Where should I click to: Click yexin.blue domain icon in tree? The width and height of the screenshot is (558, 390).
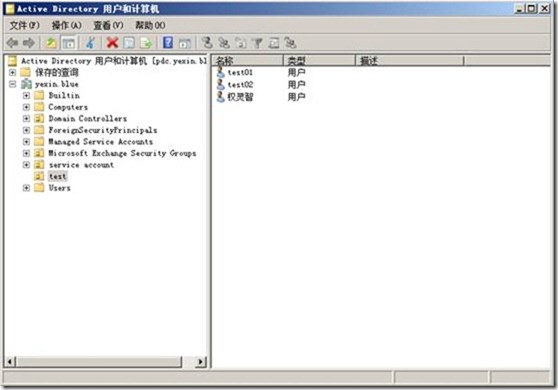[x=26, y=84]
